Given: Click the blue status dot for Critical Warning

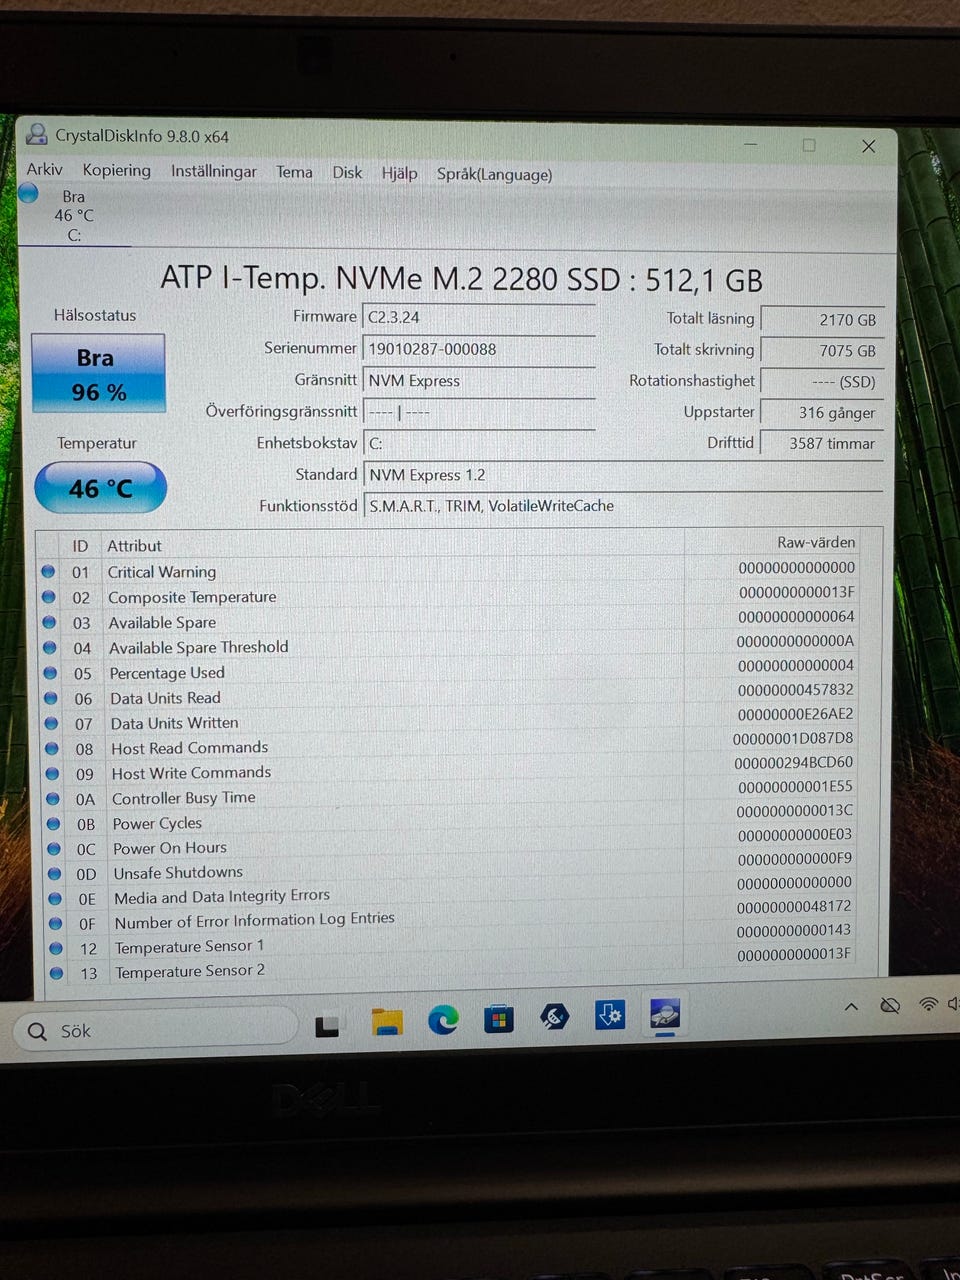Looking at the screenshot, I should [48, 572].
